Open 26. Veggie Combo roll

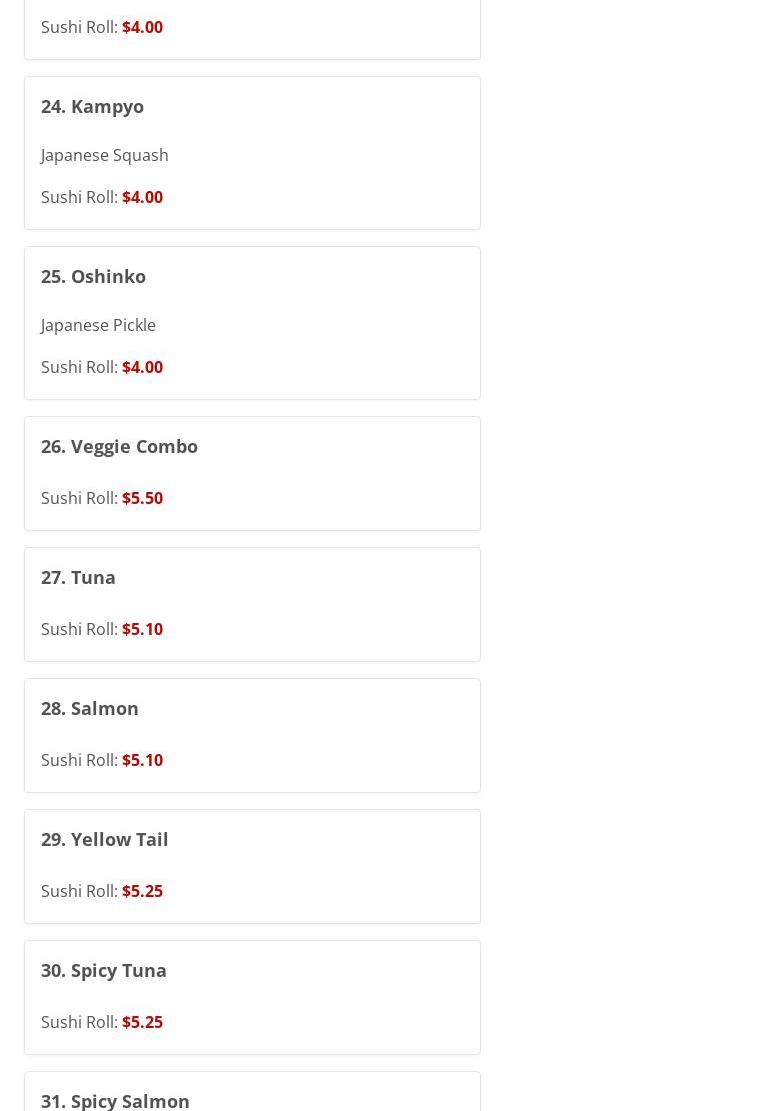pos(119,446)
